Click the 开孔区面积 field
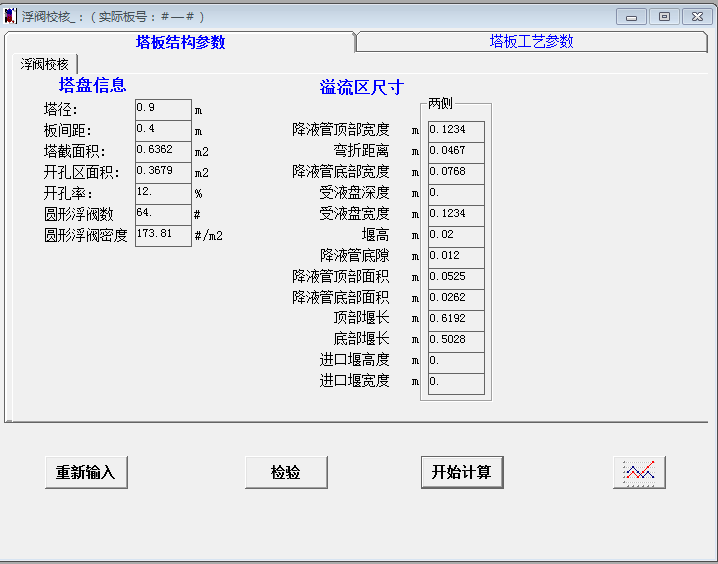 [163, 173]
